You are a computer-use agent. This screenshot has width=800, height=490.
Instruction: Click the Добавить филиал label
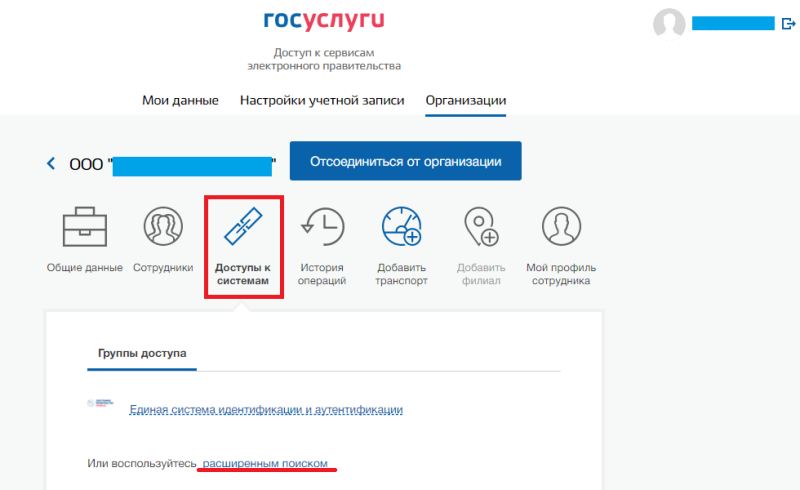481,274
